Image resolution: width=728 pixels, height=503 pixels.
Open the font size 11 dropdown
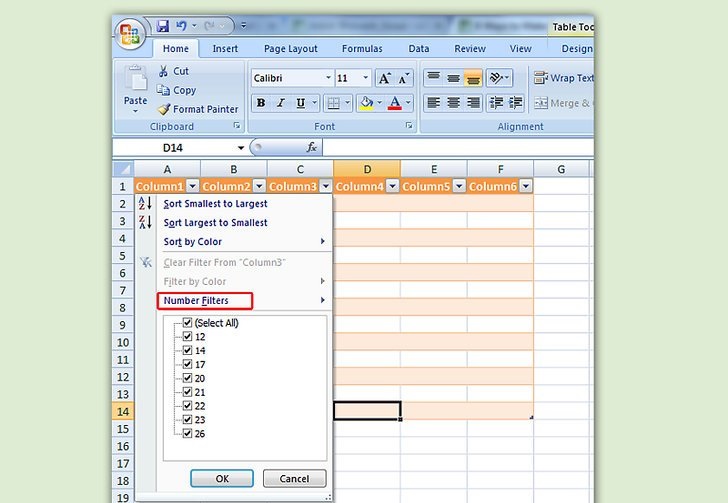[366, 78]
